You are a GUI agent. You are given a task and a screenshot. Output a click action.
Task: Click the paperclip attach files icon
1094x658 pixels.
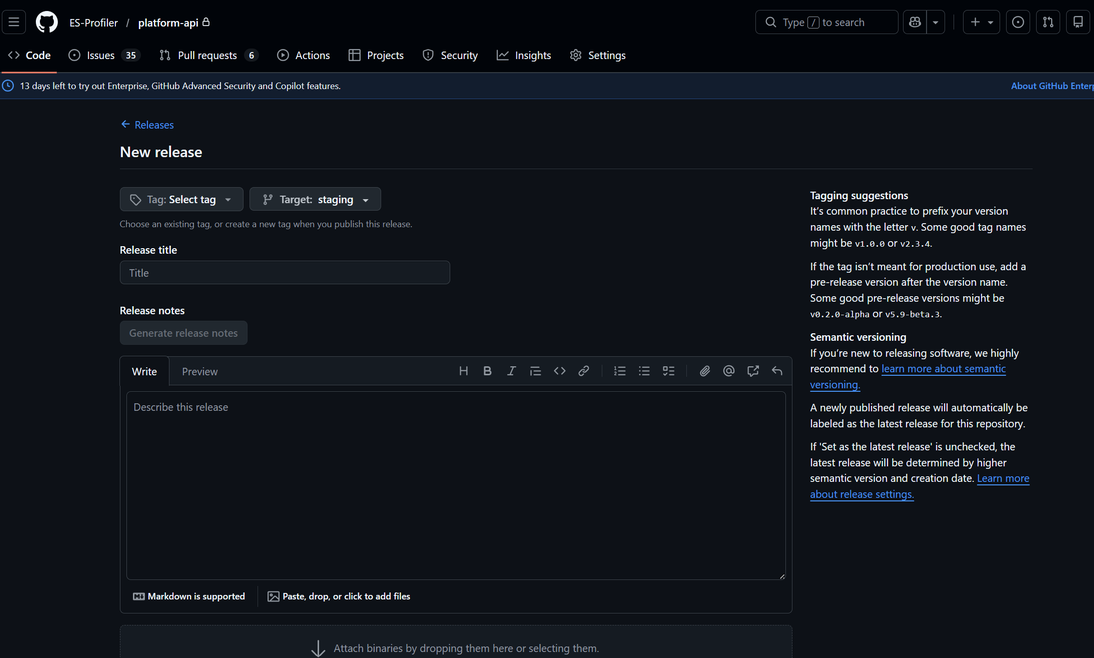pyautogui.click(x=705, y=371)
